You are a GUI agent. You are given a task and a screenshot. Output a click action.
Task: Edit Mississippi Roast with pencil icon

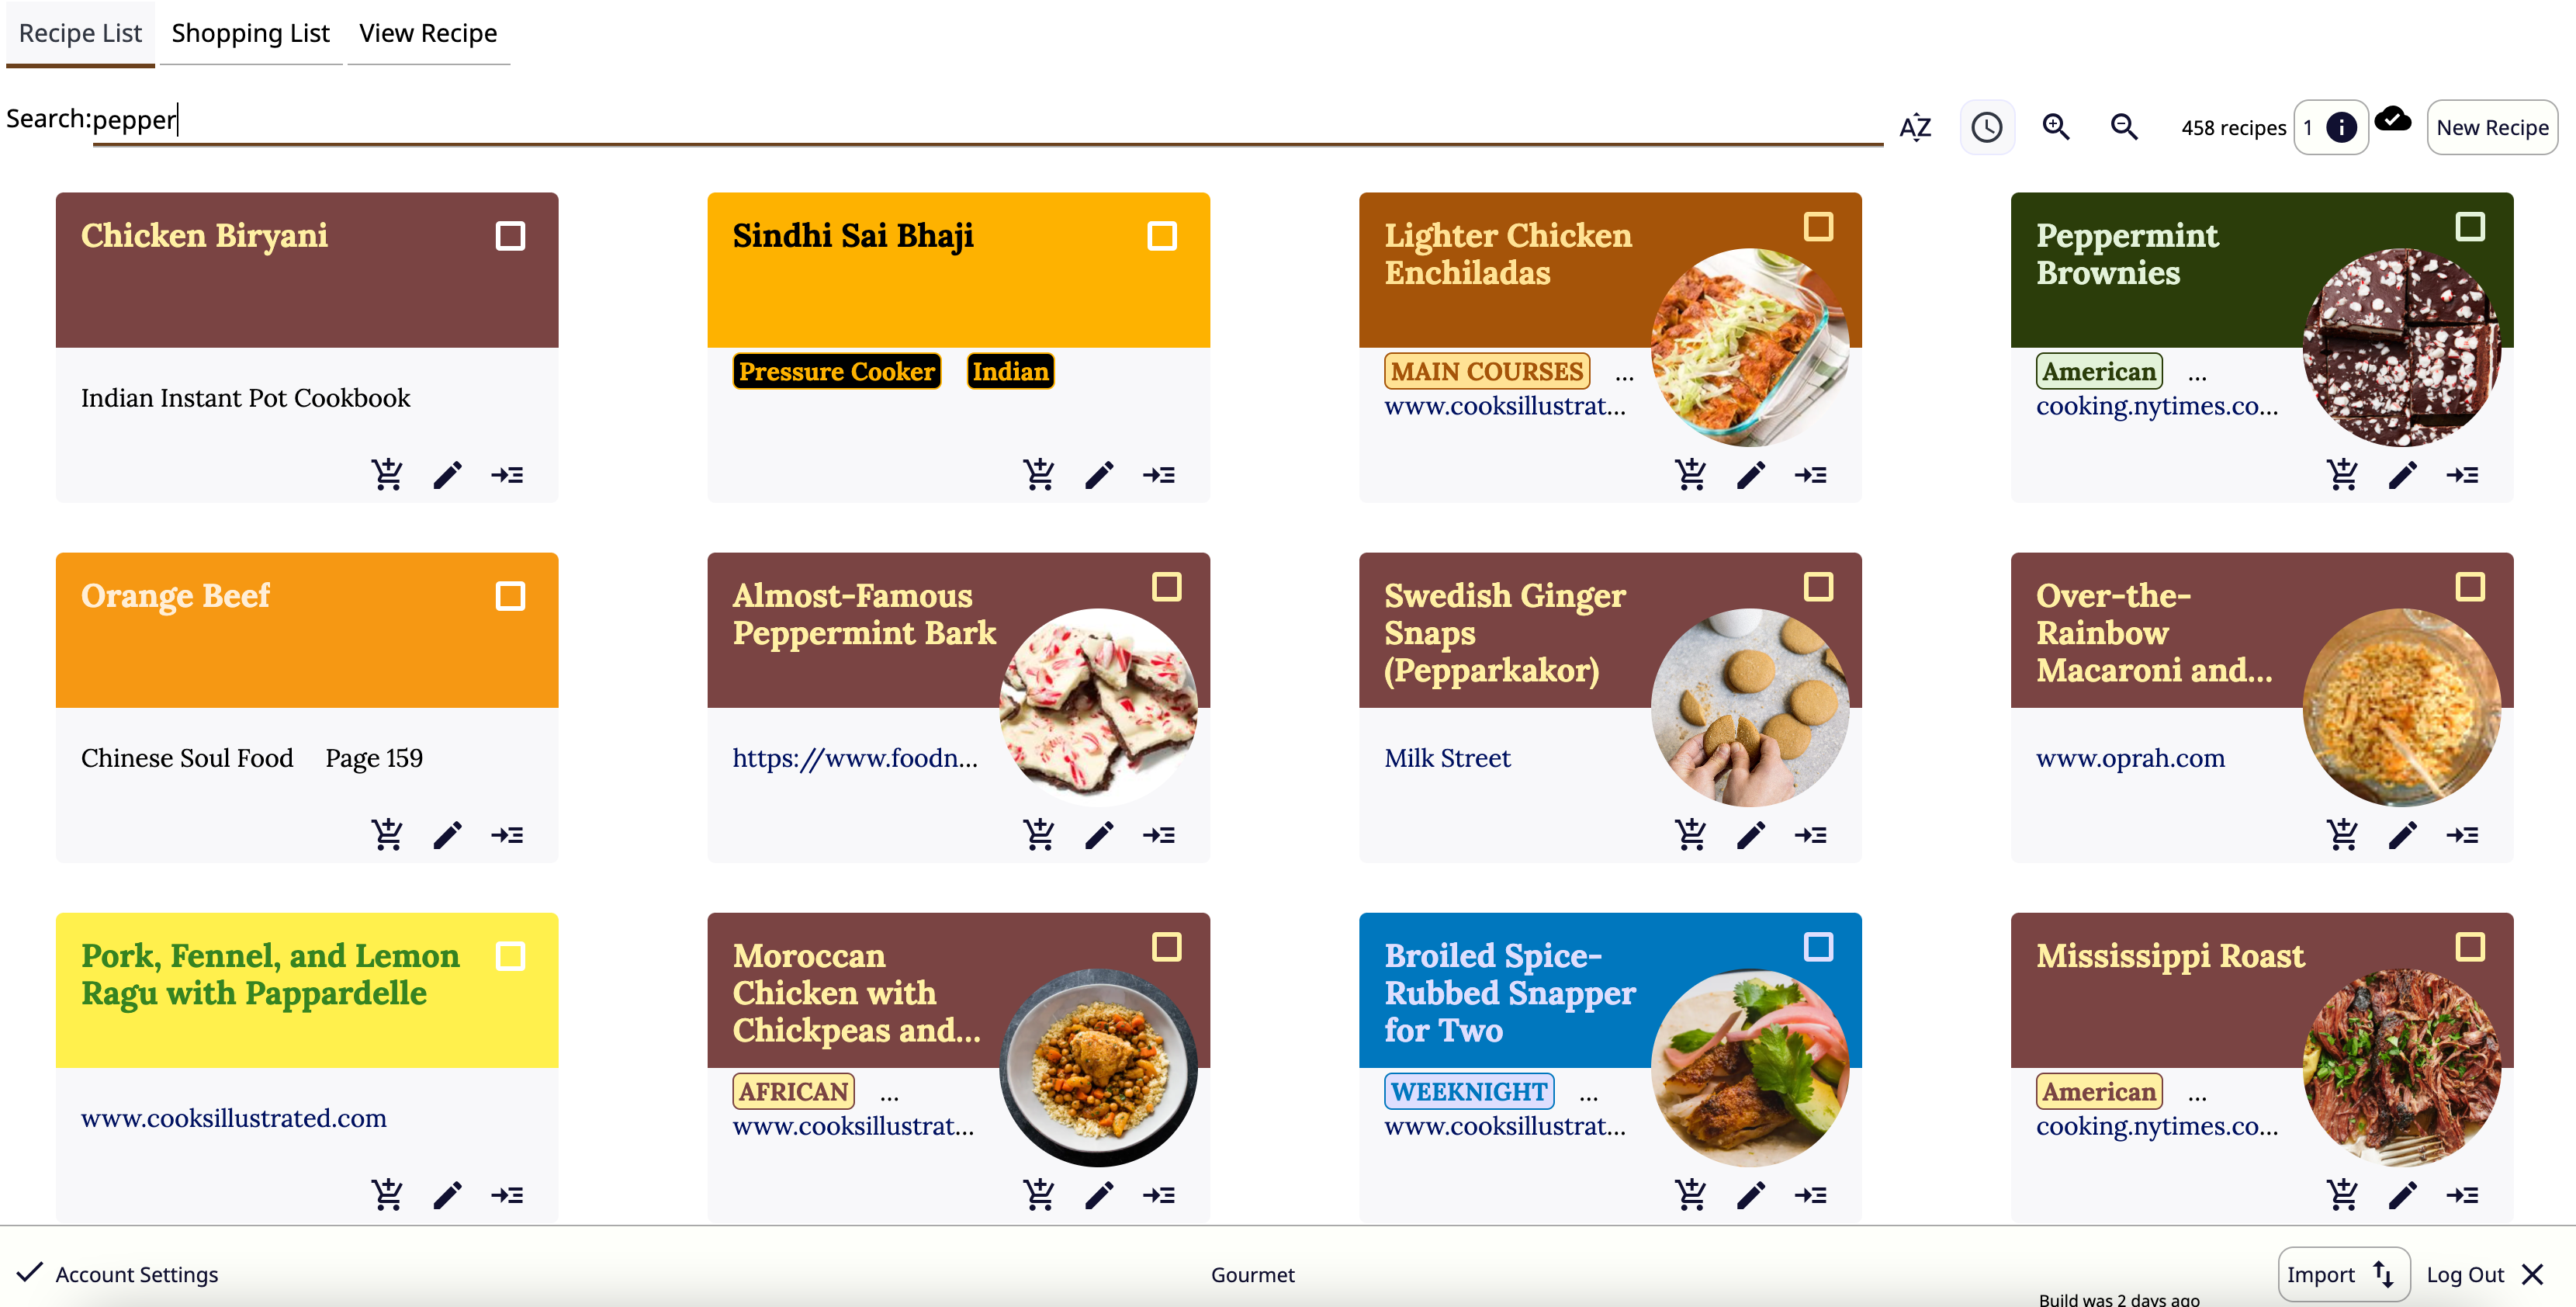tap(2403, 1194)
